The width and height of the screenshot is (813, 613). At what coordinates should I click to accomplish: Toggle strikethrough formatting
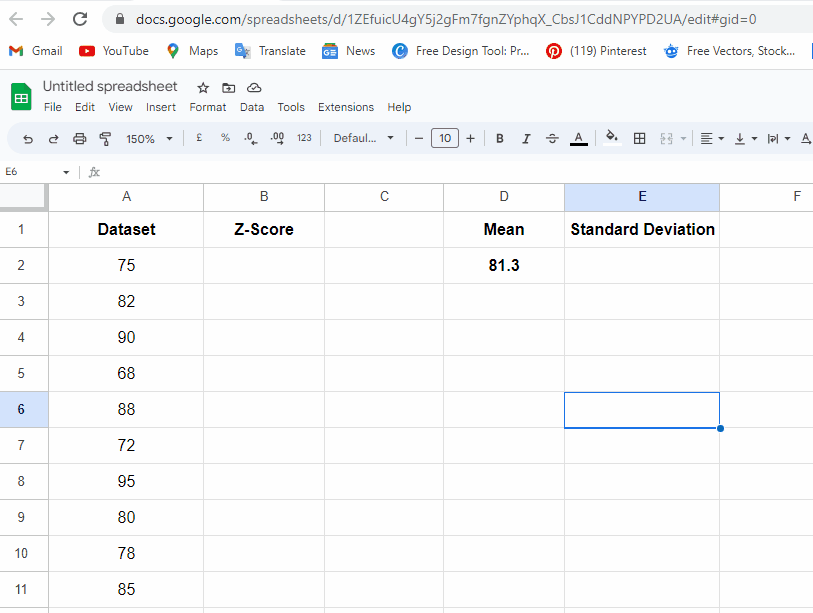click(552, 138)
